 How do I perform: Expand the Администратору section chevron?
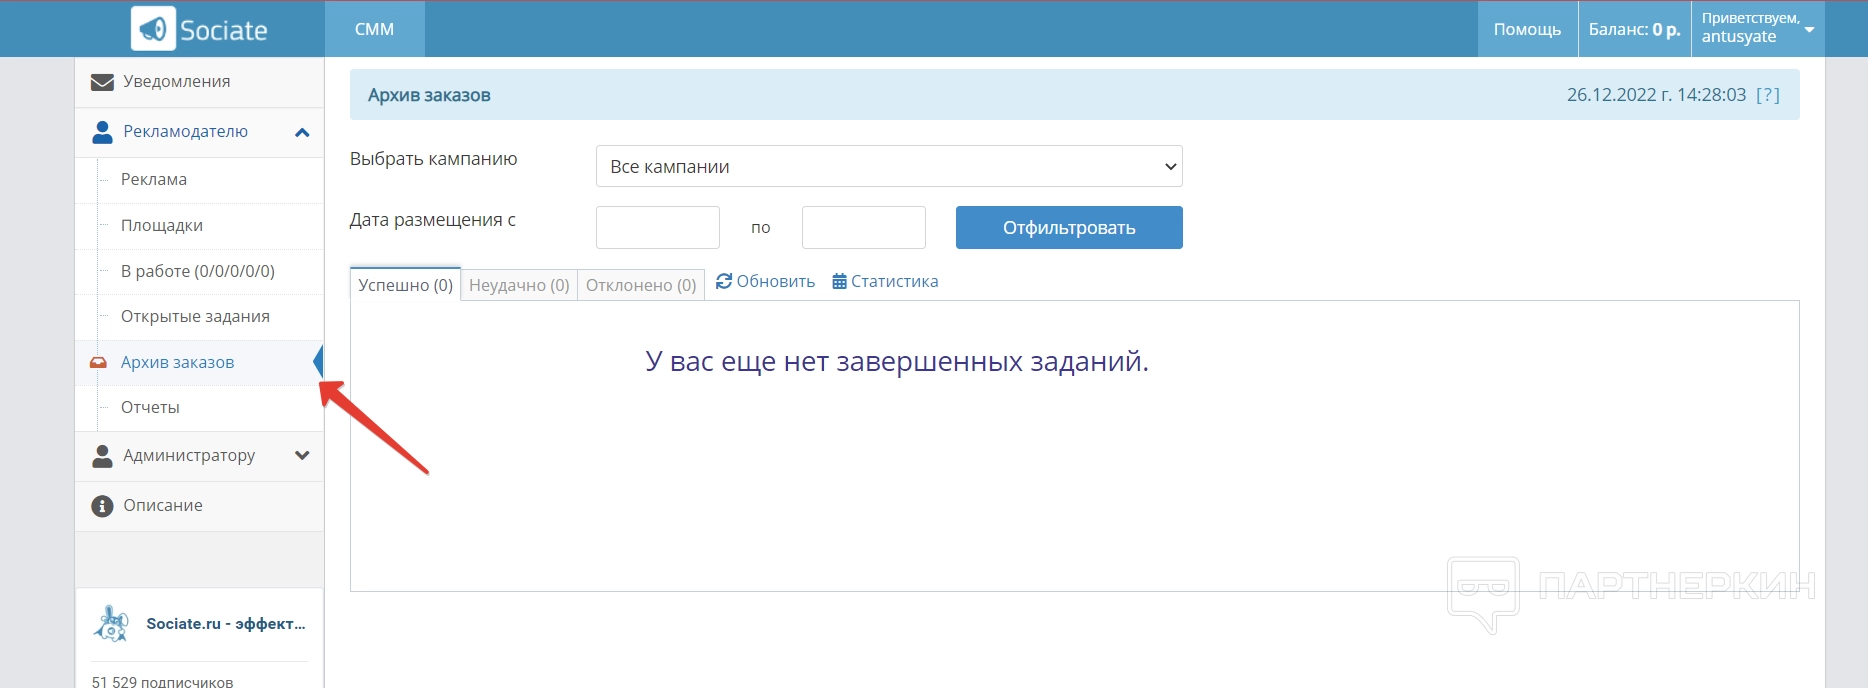[x=302, y=456]
